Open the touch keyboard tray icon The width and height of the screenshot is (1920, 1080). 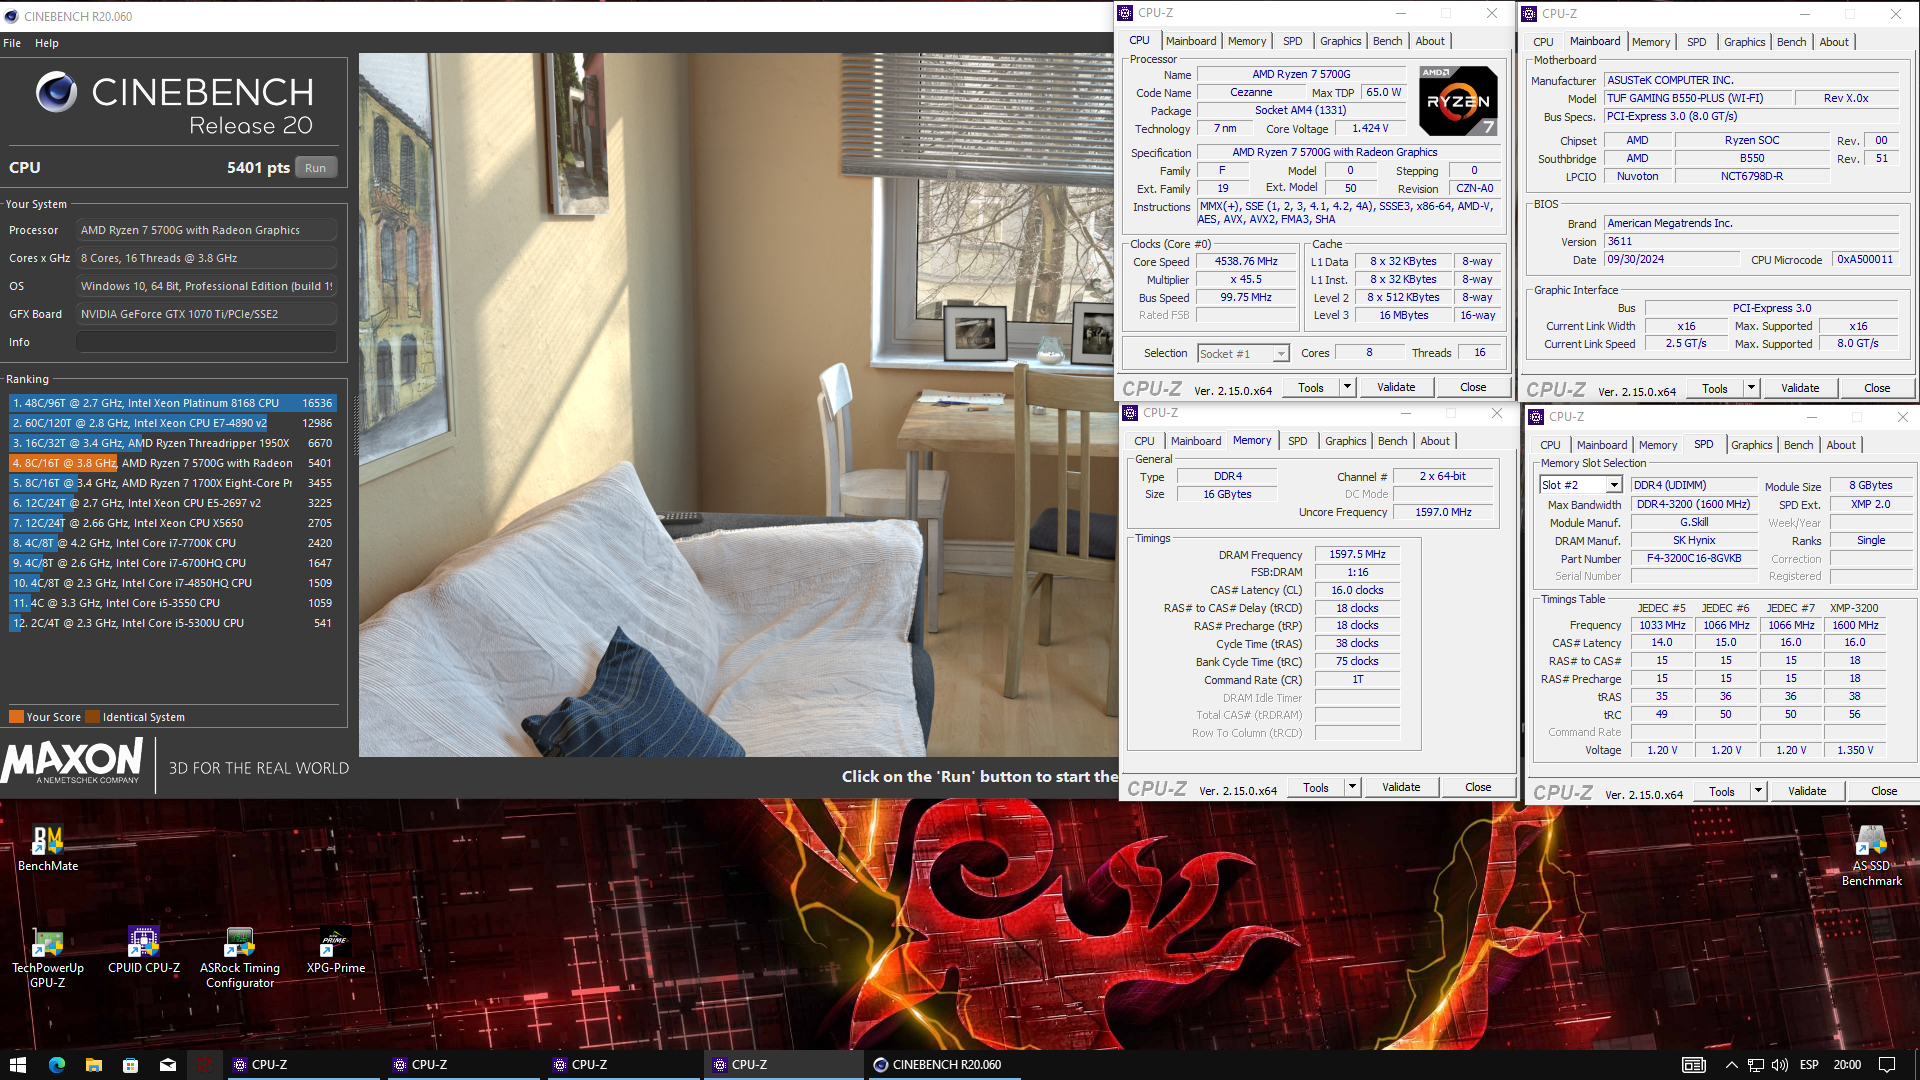click(1693, 1065)
